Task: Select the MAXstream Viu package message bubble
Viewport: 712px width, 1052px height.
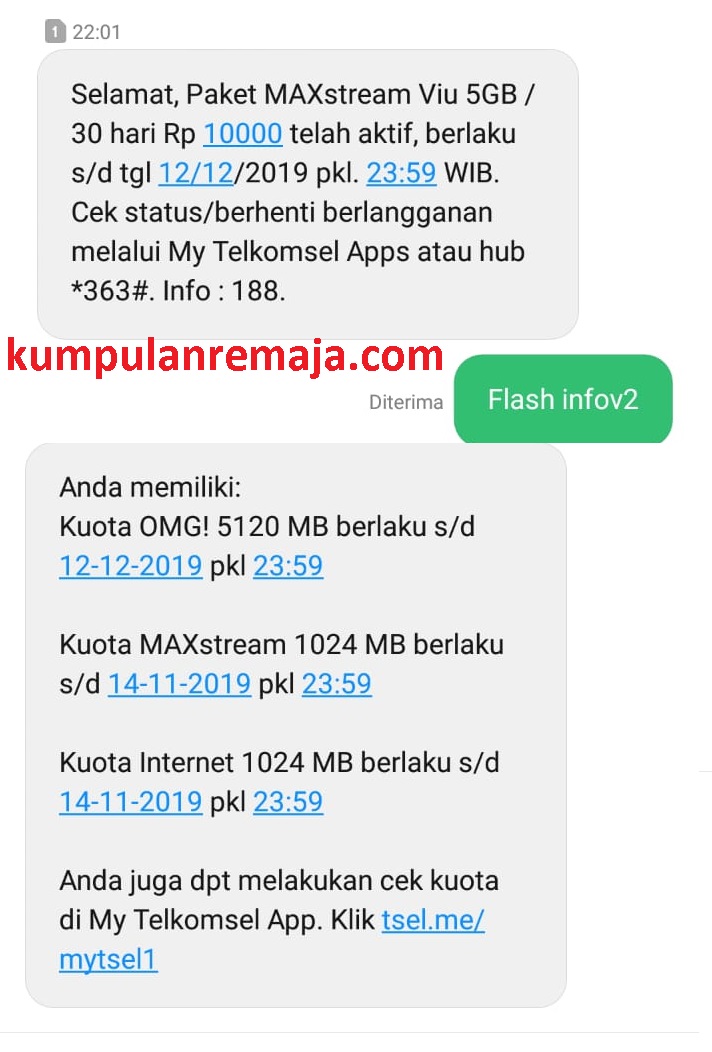Action: click(307, 194)
